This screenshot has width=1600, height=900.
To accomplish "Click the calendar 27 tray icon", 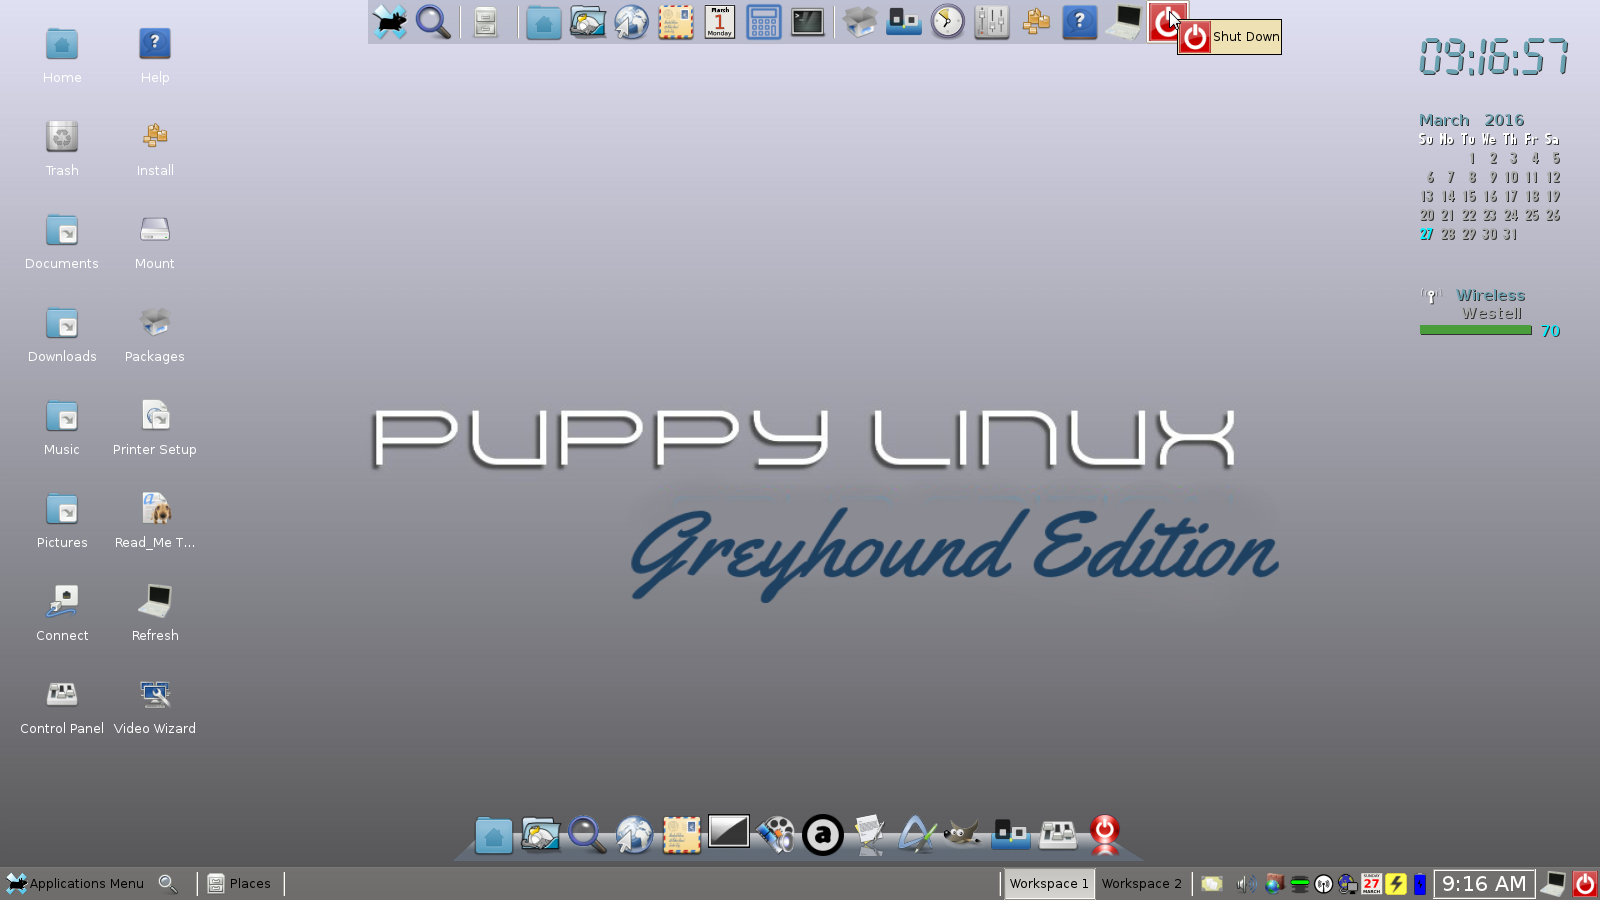I will pos(1371,884).
